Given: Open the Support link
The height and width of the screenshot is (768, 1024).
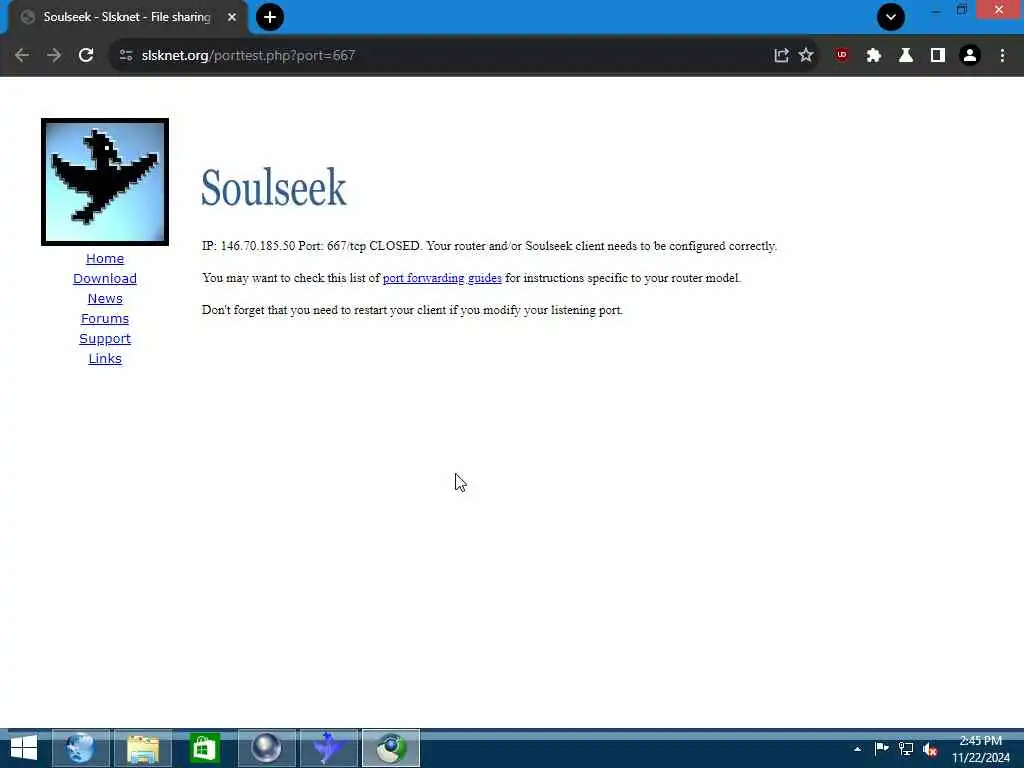Looking at the screenshot, I should (x=104, y=339).
